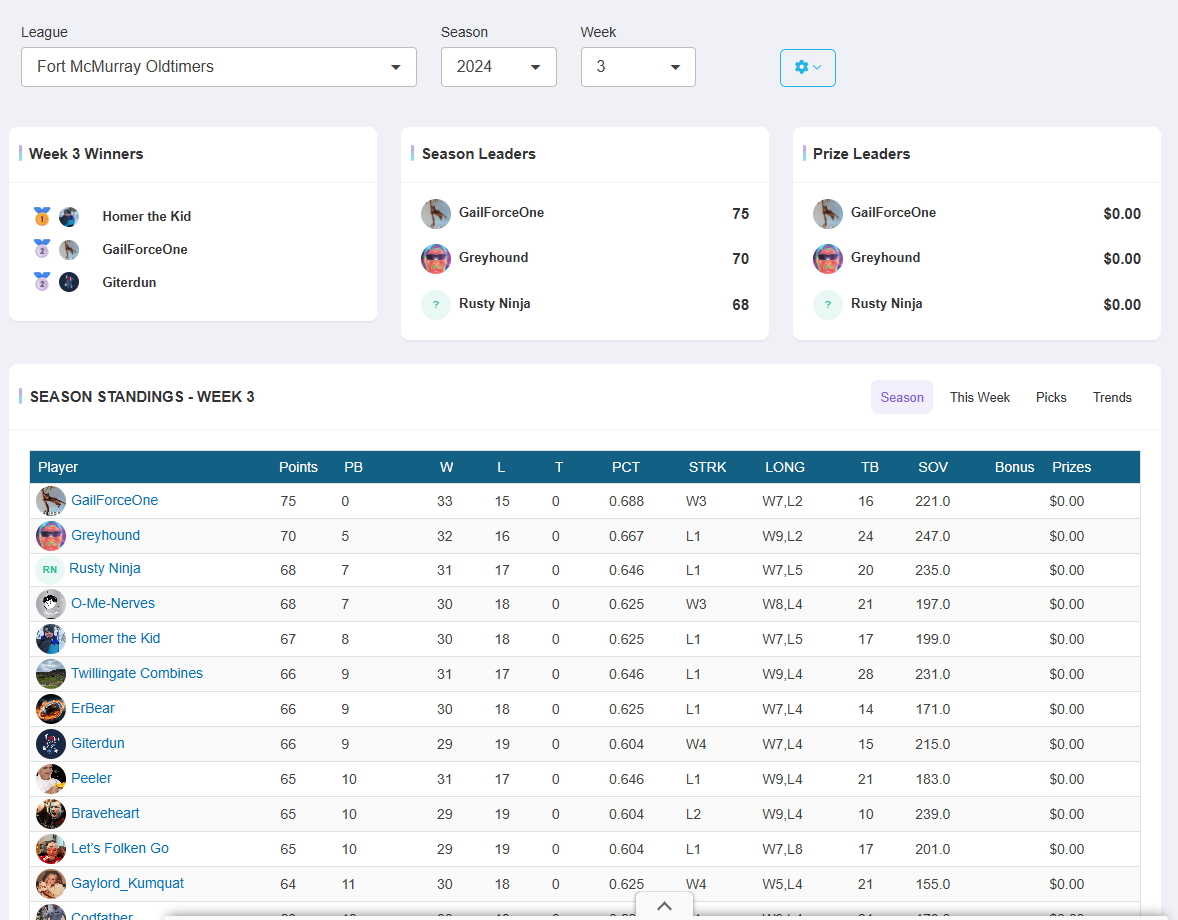
Task: Switch to the This Week tab
Action: 979,397
